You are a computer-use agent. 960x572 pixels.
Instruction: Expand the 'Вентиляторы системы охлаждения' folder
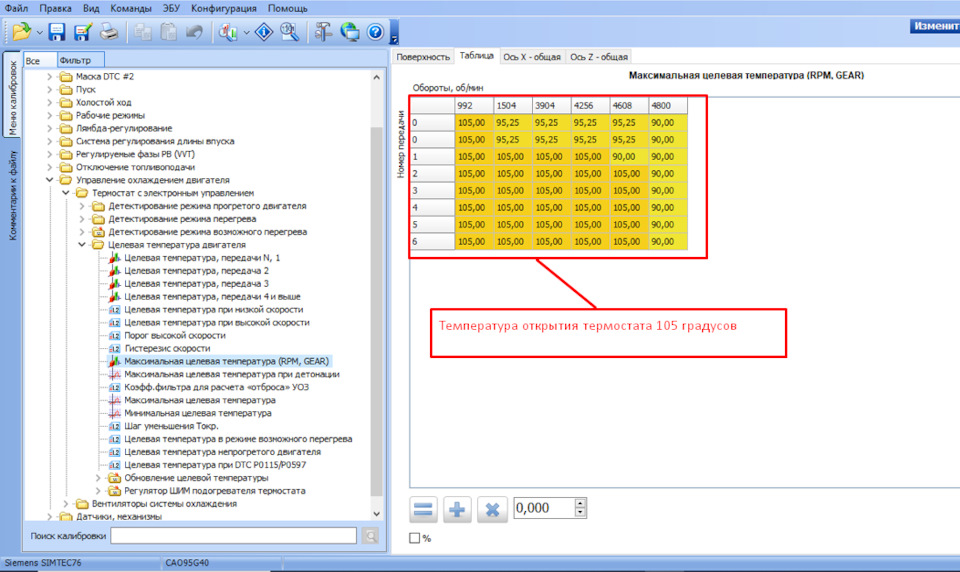(67, 504)
